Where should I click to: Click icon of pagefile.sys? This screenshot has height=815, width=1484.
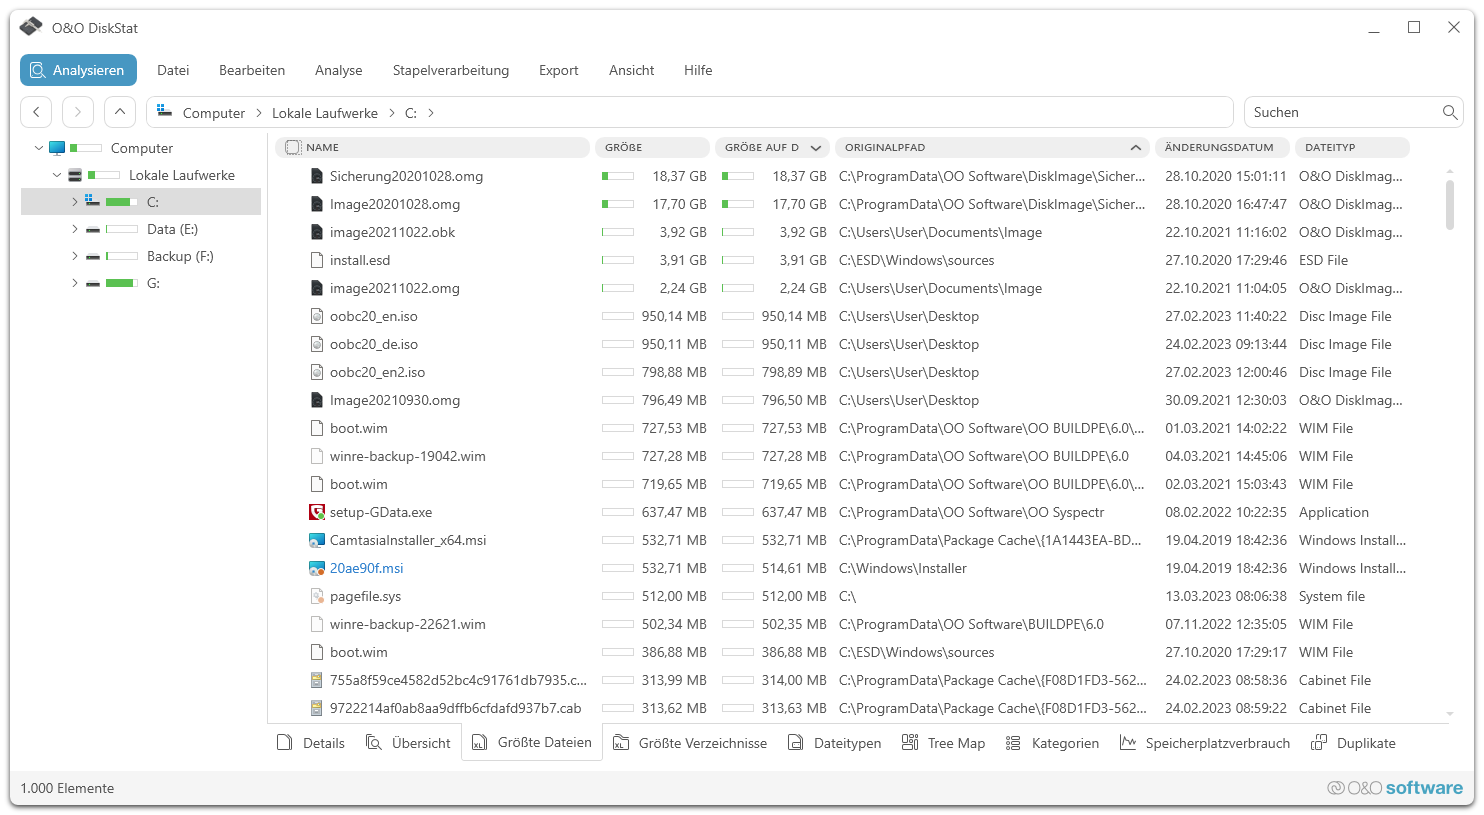317,596
